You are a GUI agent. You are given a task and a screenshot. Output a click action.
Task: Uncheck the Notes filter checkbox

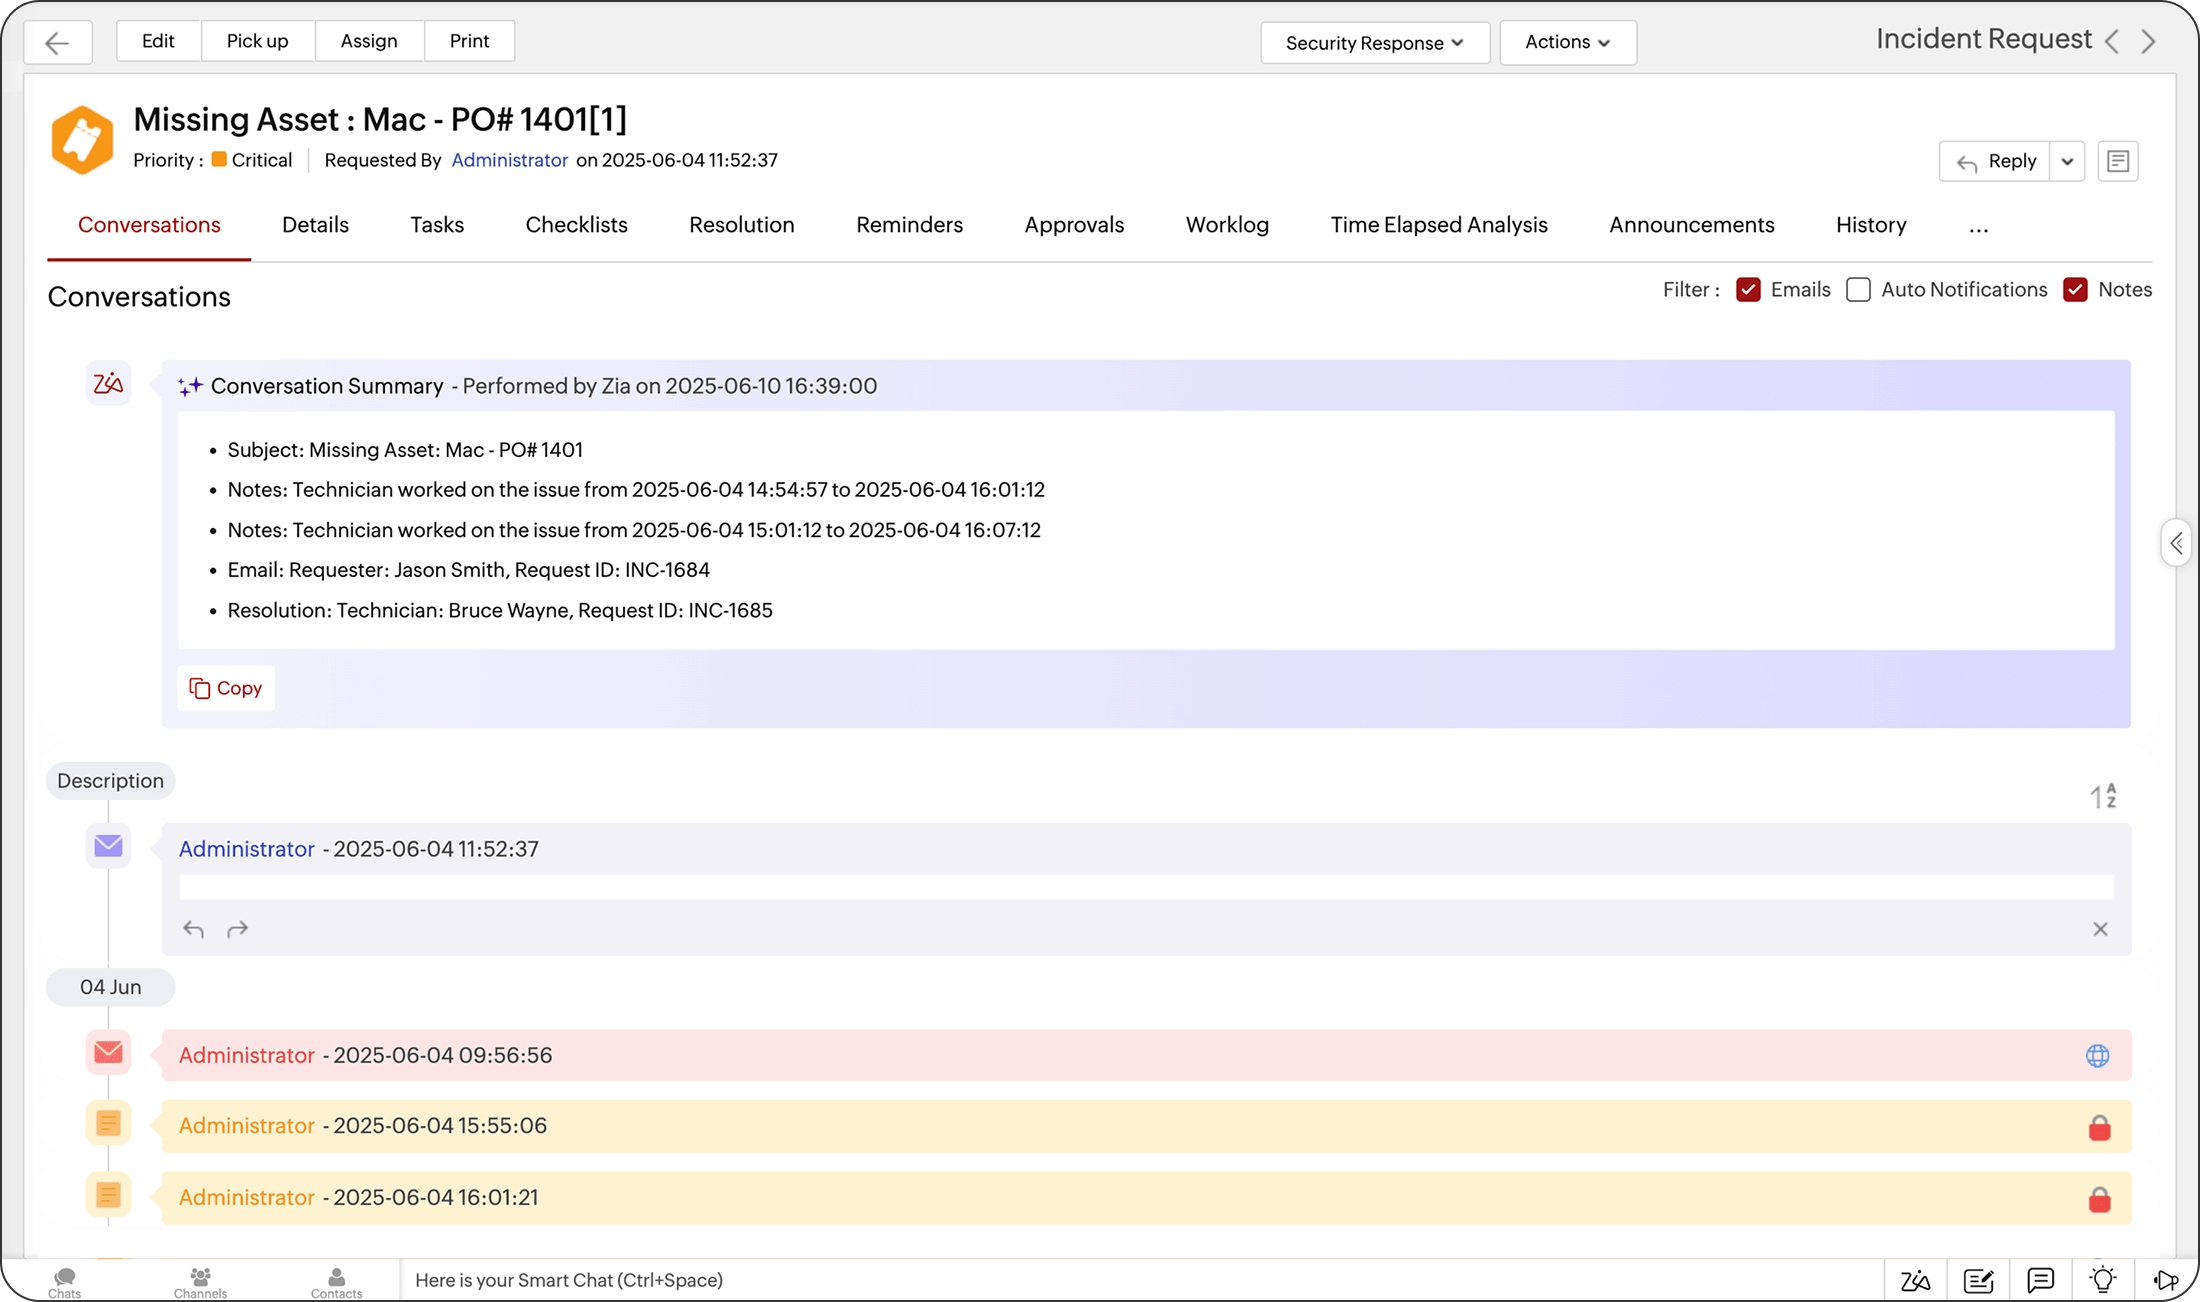pyautogui.click(x=2075, y=290)
